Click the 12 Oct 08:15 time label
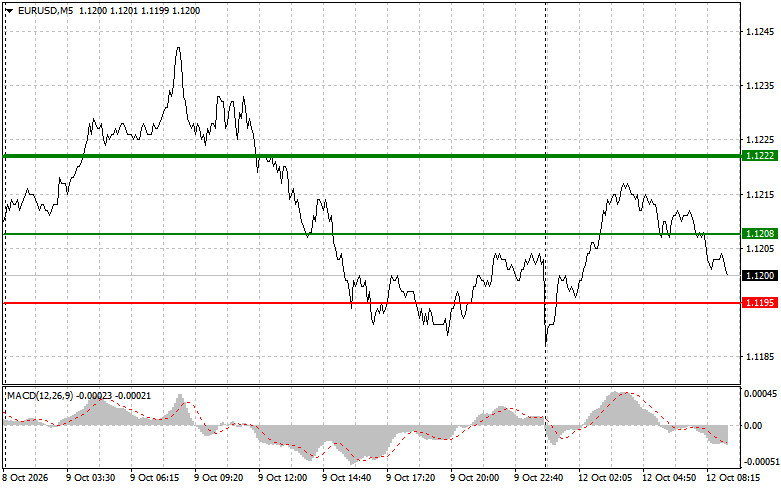Image resolution: width=781 pixels, height=489 pixels. (x=733, y=478)
